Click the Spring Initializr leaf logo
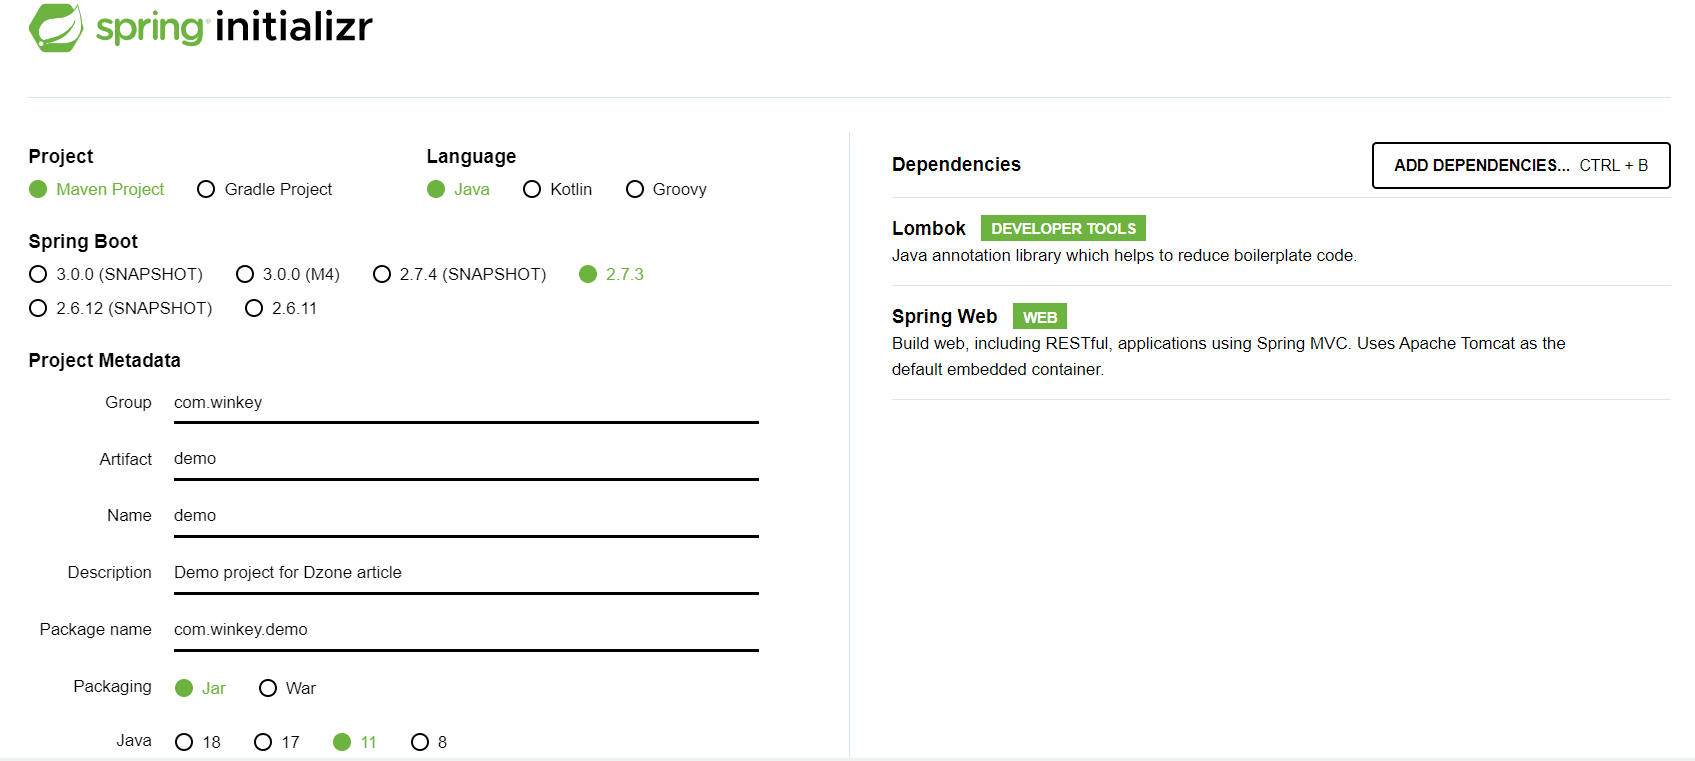Image resolution: width=1695 pixels, height=761 pixels. click(x=56, y=28)
